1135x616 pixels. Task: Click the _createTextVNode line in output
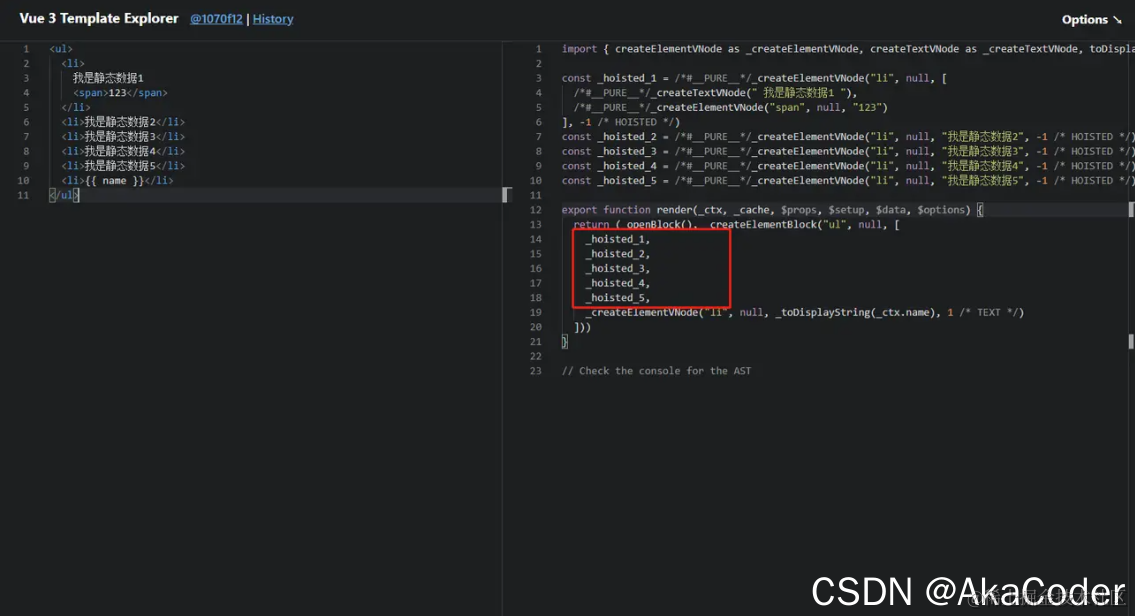(x=716, y=93)
